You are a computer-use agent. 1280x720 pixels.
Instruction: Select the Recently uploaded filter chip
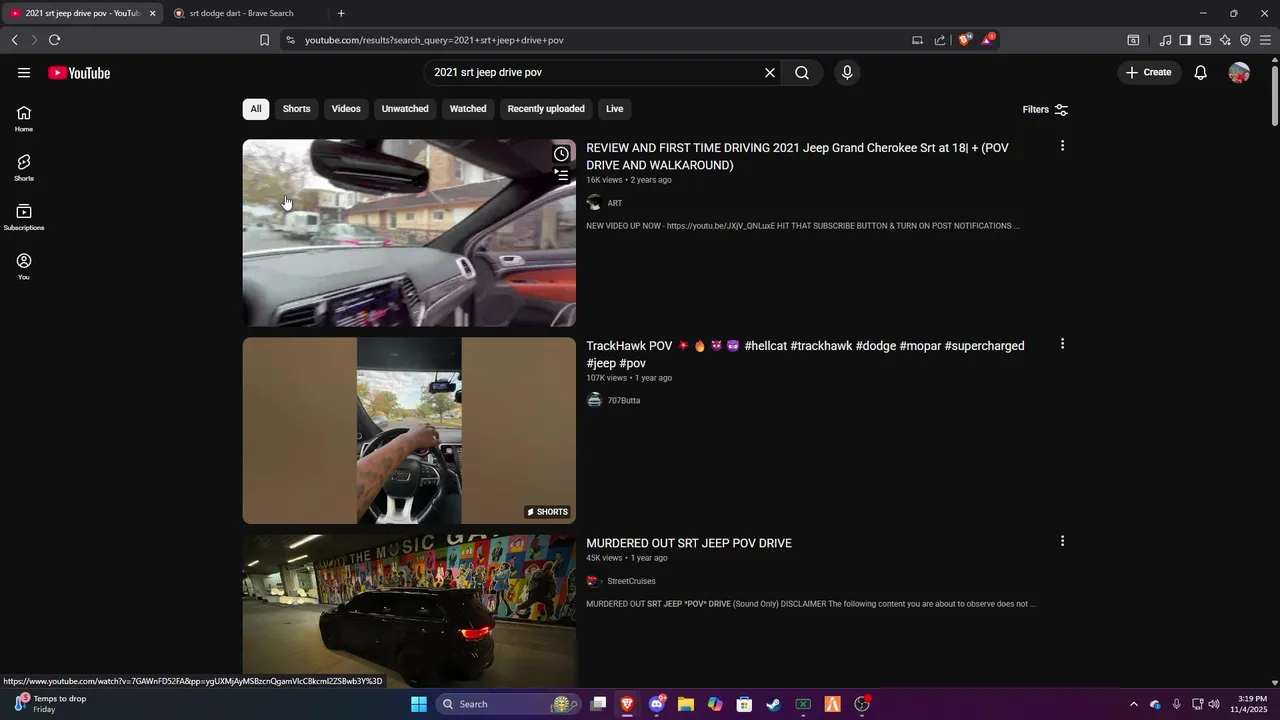[546, 109]
